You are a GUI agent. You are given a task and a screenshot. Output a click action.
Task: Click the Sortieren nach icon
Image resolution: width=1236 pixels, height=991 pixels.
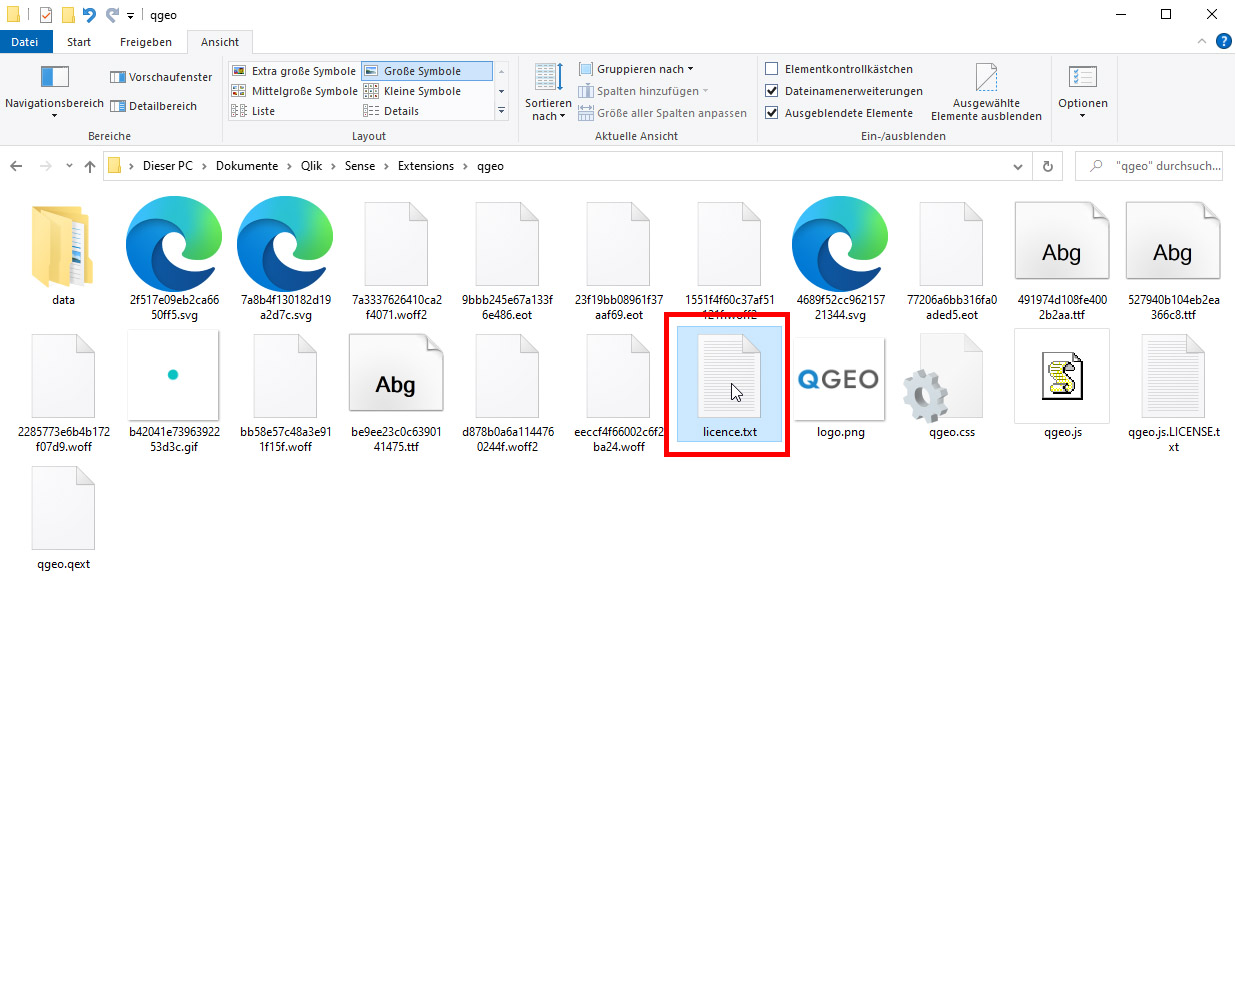click(548, 78)
